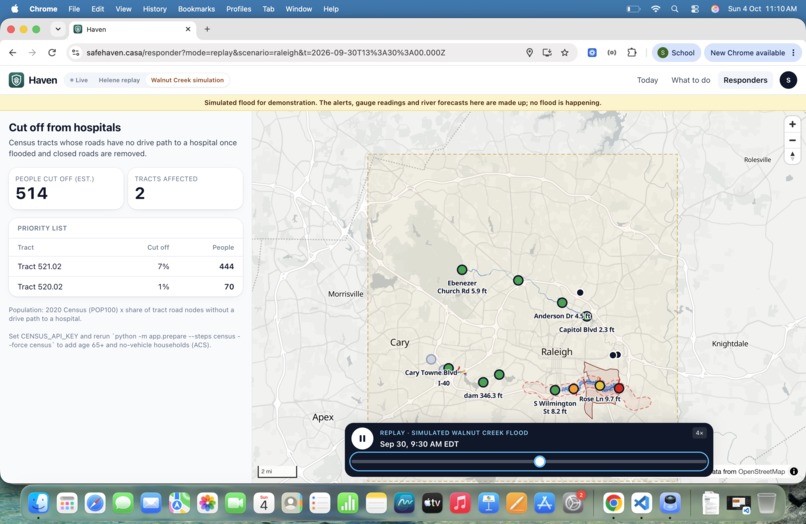Click the Tracts Affected 2 card
The image size is (806, 524).
[185, 188]
